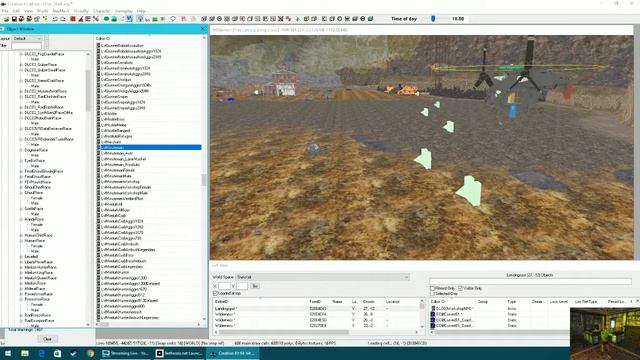This screenshot has height=360, width=640.
Task: Select the LibertyPrimeRace tree item
Action: (x=38, y=262)
